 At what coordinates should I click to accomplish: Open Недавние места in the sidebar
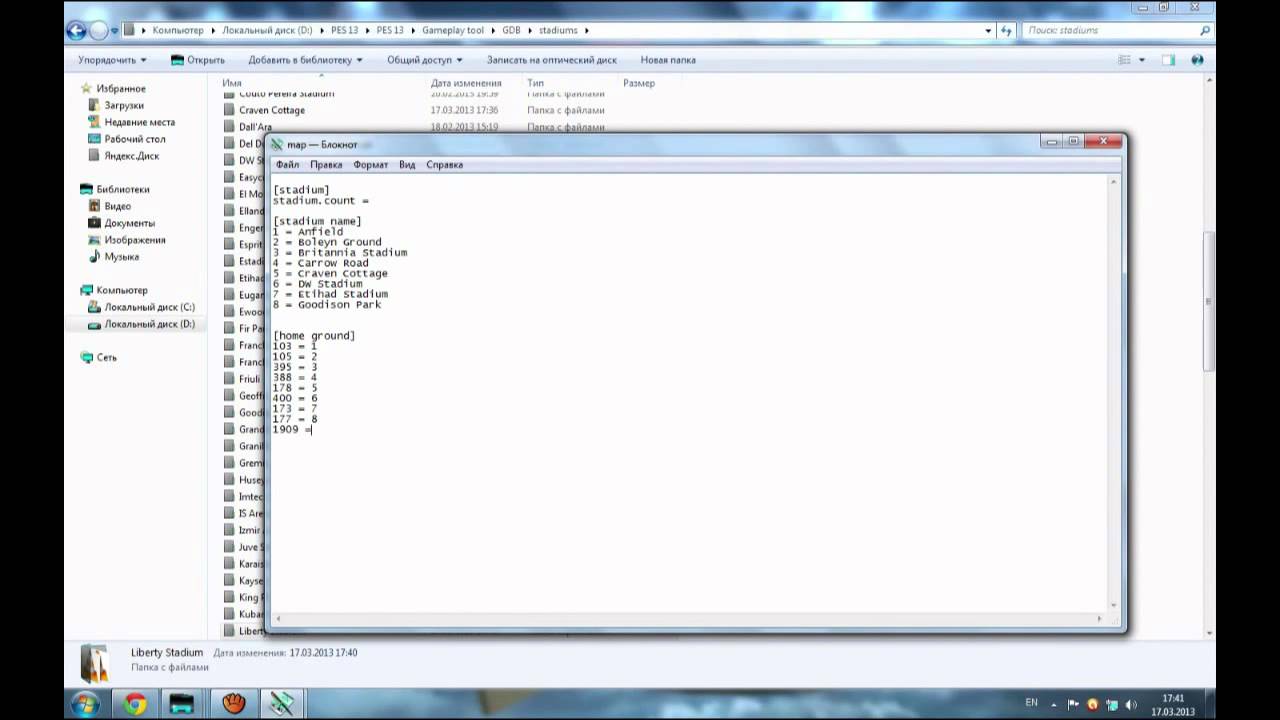(139, 122)
